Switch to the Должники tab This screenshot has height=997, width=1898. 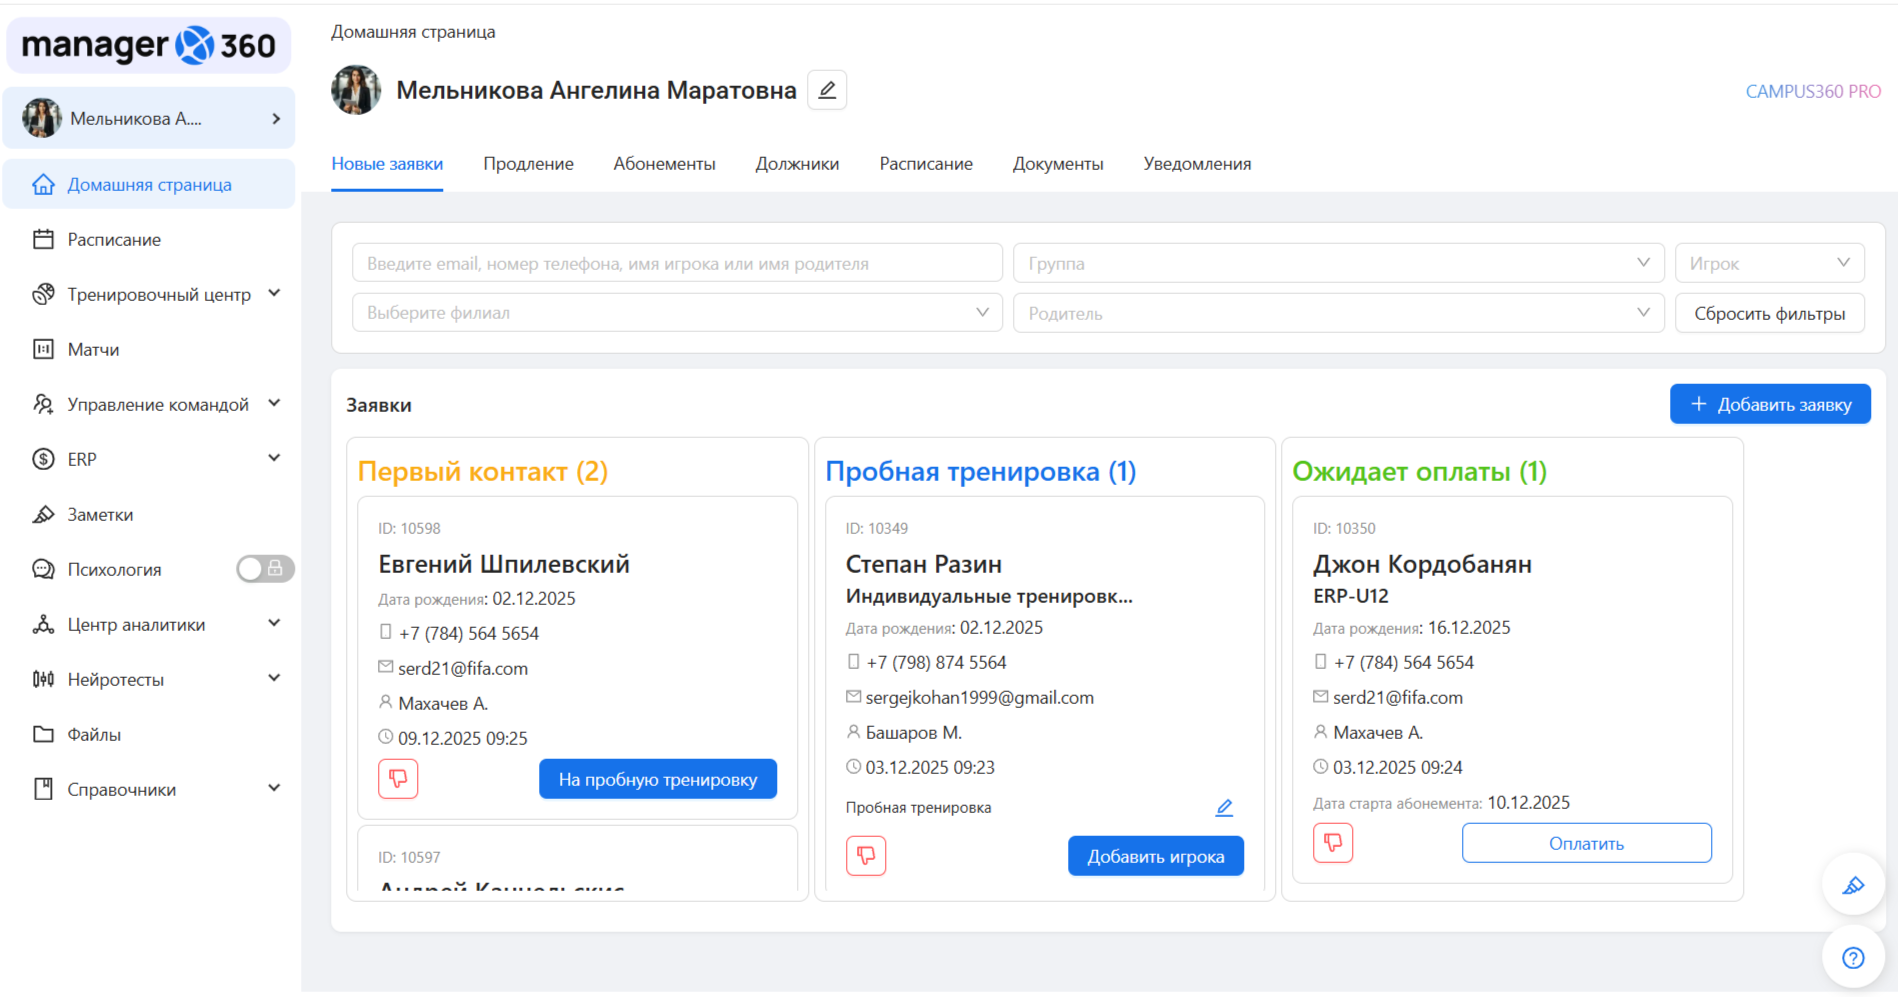tap(797, 163)
